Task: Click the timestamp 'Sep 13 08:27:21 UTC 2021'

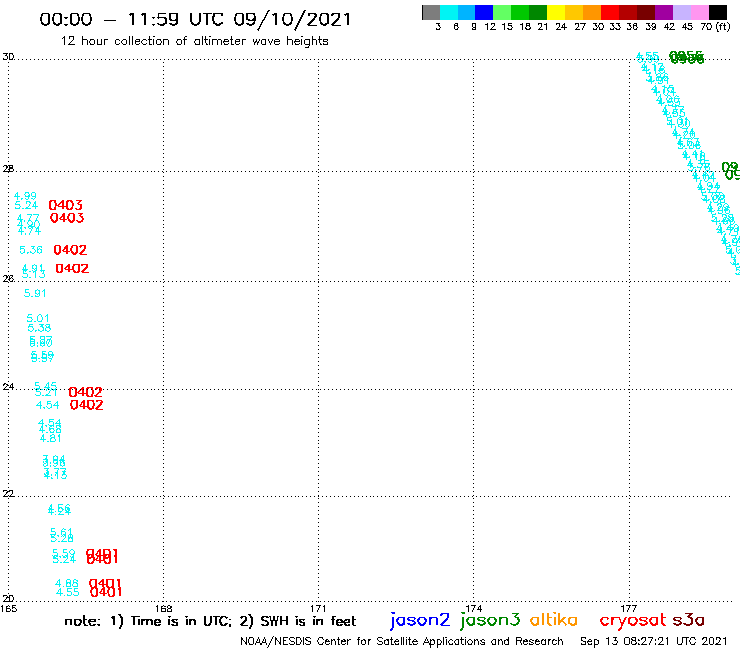Action: [x=654, y=641]
